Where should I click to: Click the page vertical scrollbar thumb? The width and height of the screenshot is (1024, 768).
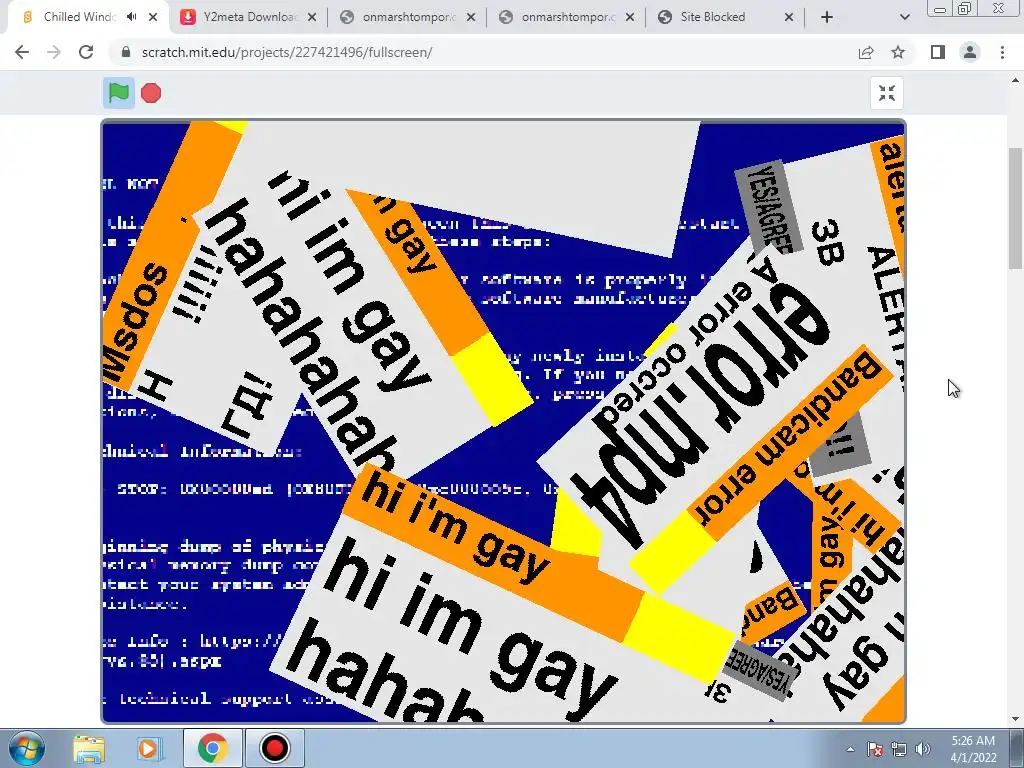(1016, 208)
